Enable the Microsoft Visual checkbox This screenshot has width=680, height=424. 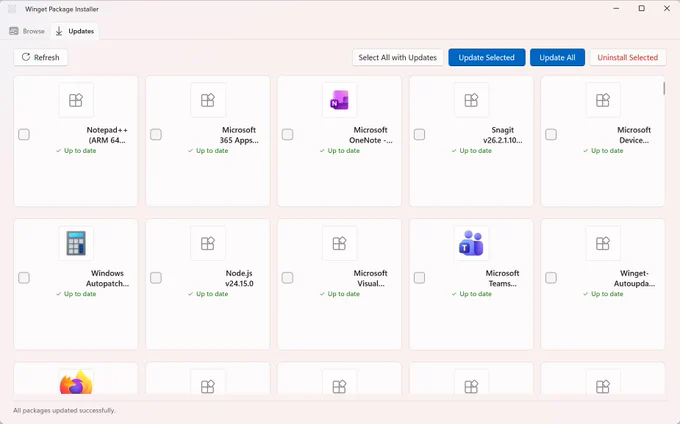point(288,277)
